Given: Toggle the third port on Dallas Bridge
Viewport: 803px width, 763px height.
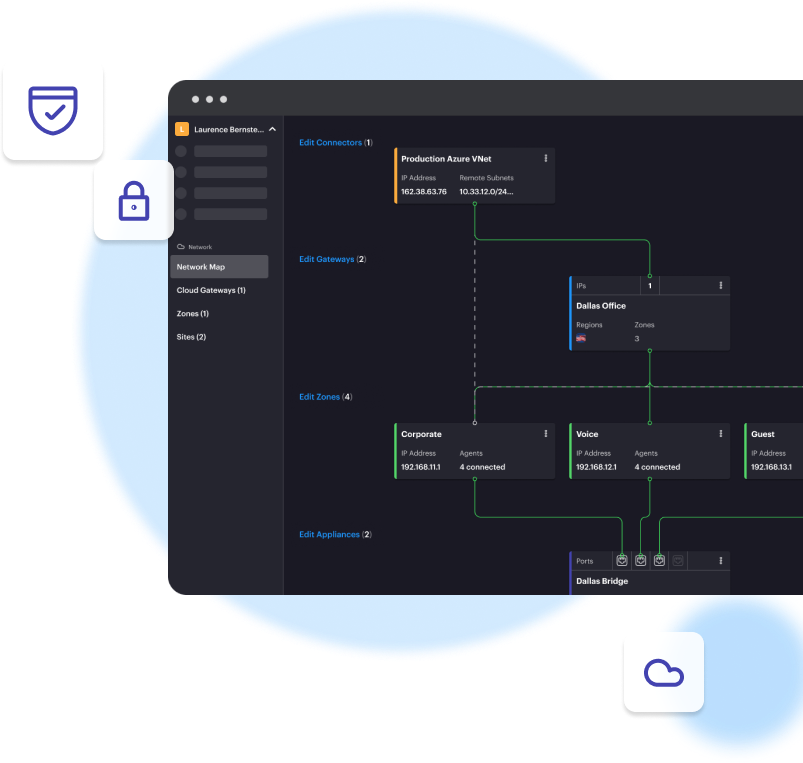Looking at the screenshot, I should (659, 561).
